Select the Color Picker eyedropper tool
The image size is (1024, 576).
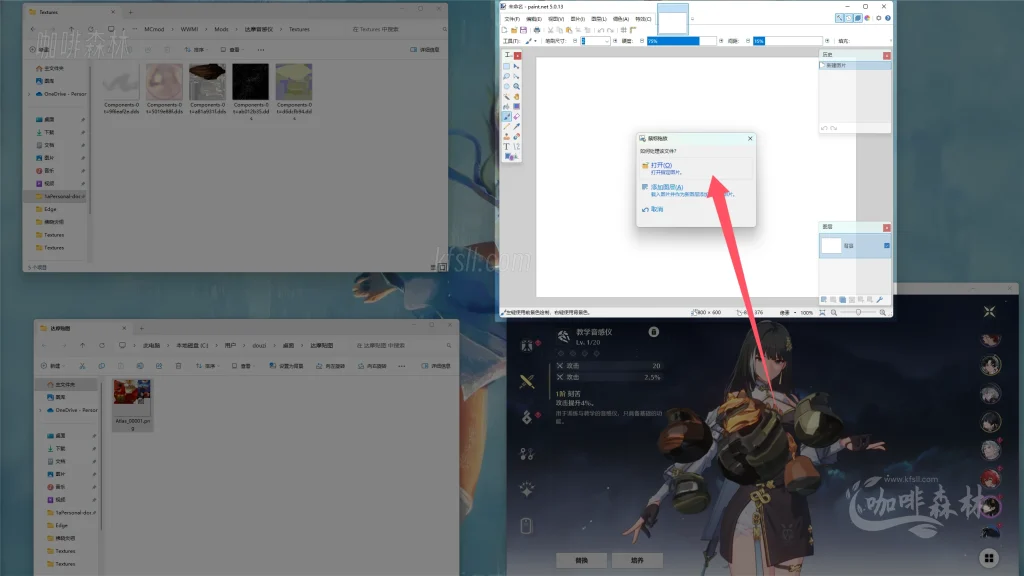click(516, 126)
